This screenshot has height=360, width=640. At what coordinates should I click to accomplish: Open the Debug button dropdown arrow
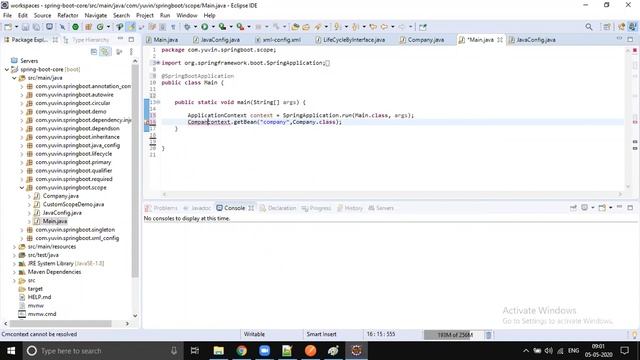click(195, 27)
